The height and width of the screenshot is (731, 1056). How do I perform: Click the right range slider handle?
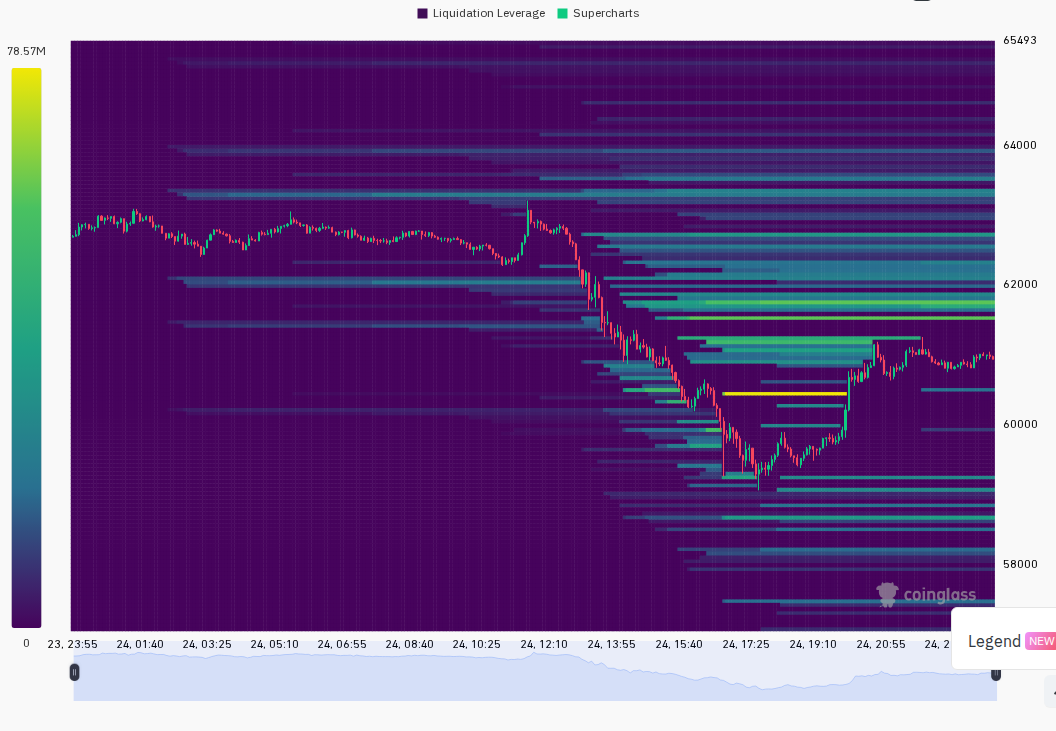[995, 673]
